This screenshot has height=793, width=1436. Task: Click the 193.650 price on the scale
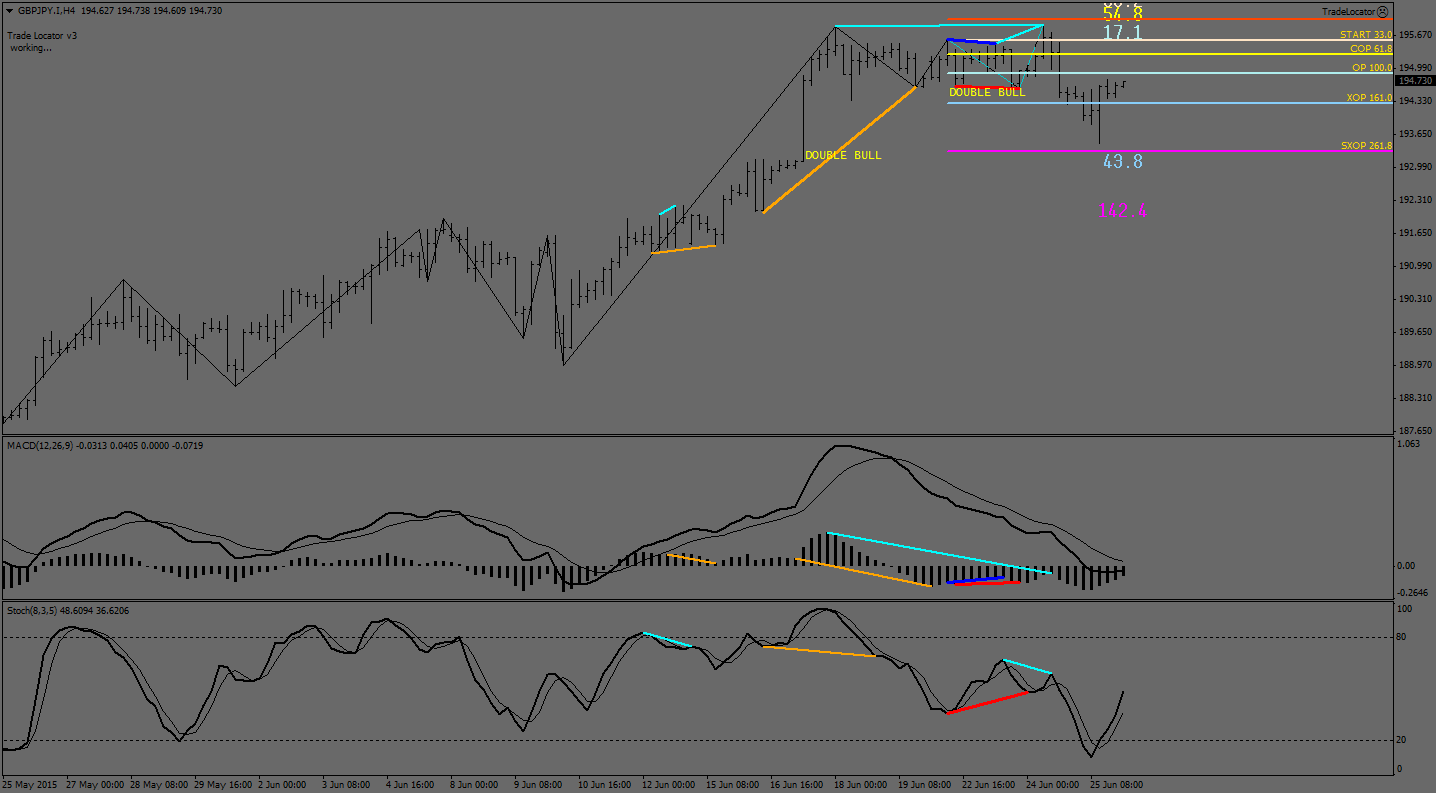1415,134
